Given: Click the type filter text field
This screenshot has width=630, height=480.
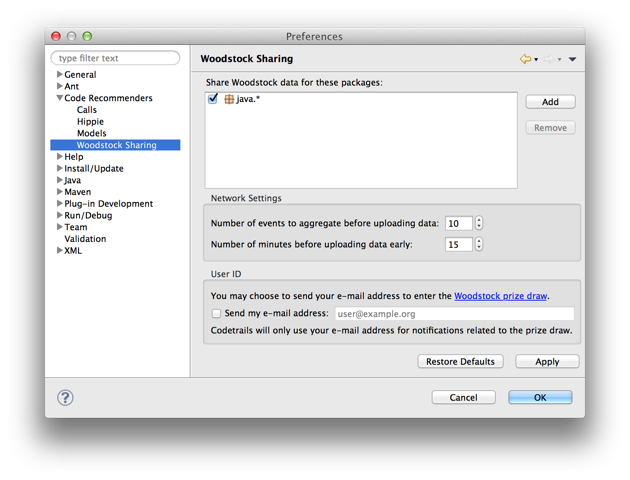Looking at the screenshot, I should pos(115,58).
